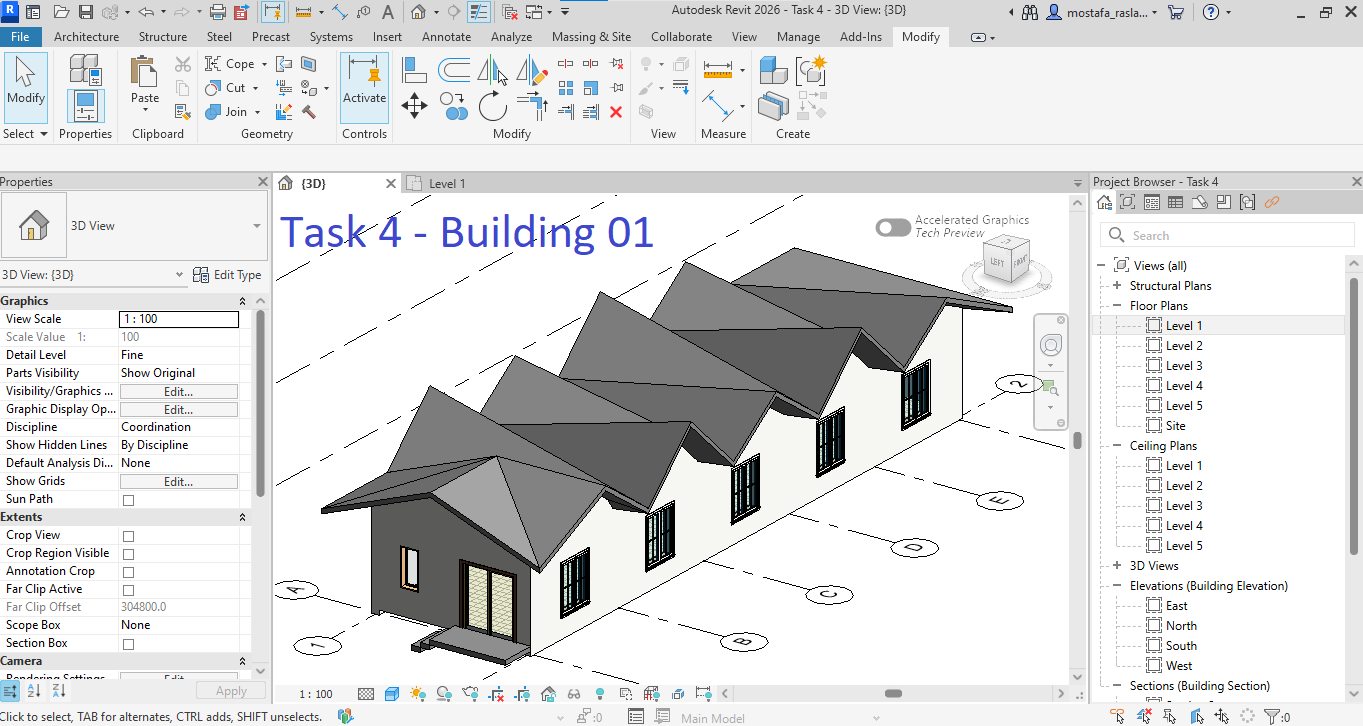Toggle the Accelerated Graphics Tech Preview switch

893,227
